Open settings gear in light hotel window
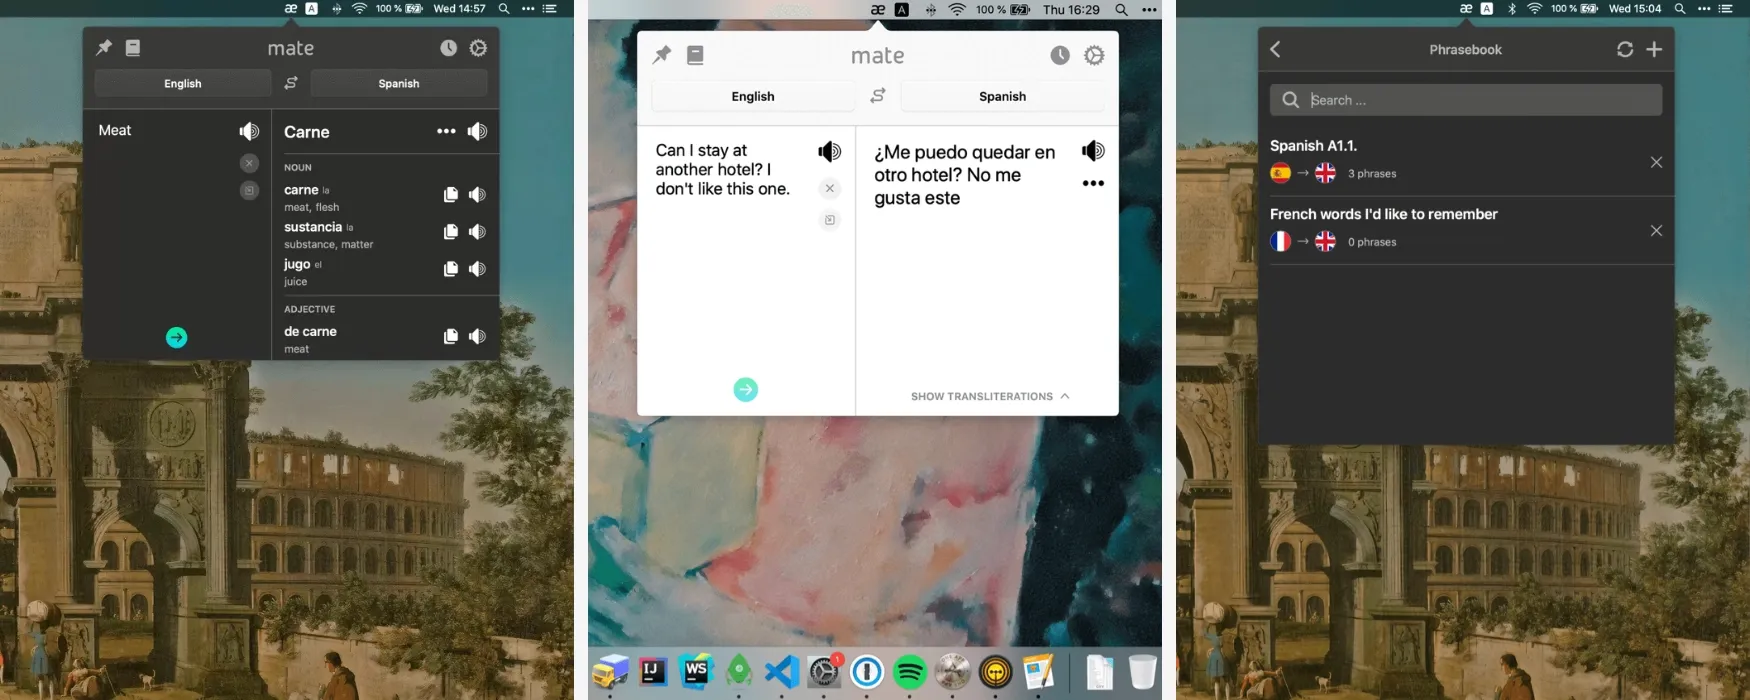The height and width of the screenshot is (700, 1750). click(1095, 56)
